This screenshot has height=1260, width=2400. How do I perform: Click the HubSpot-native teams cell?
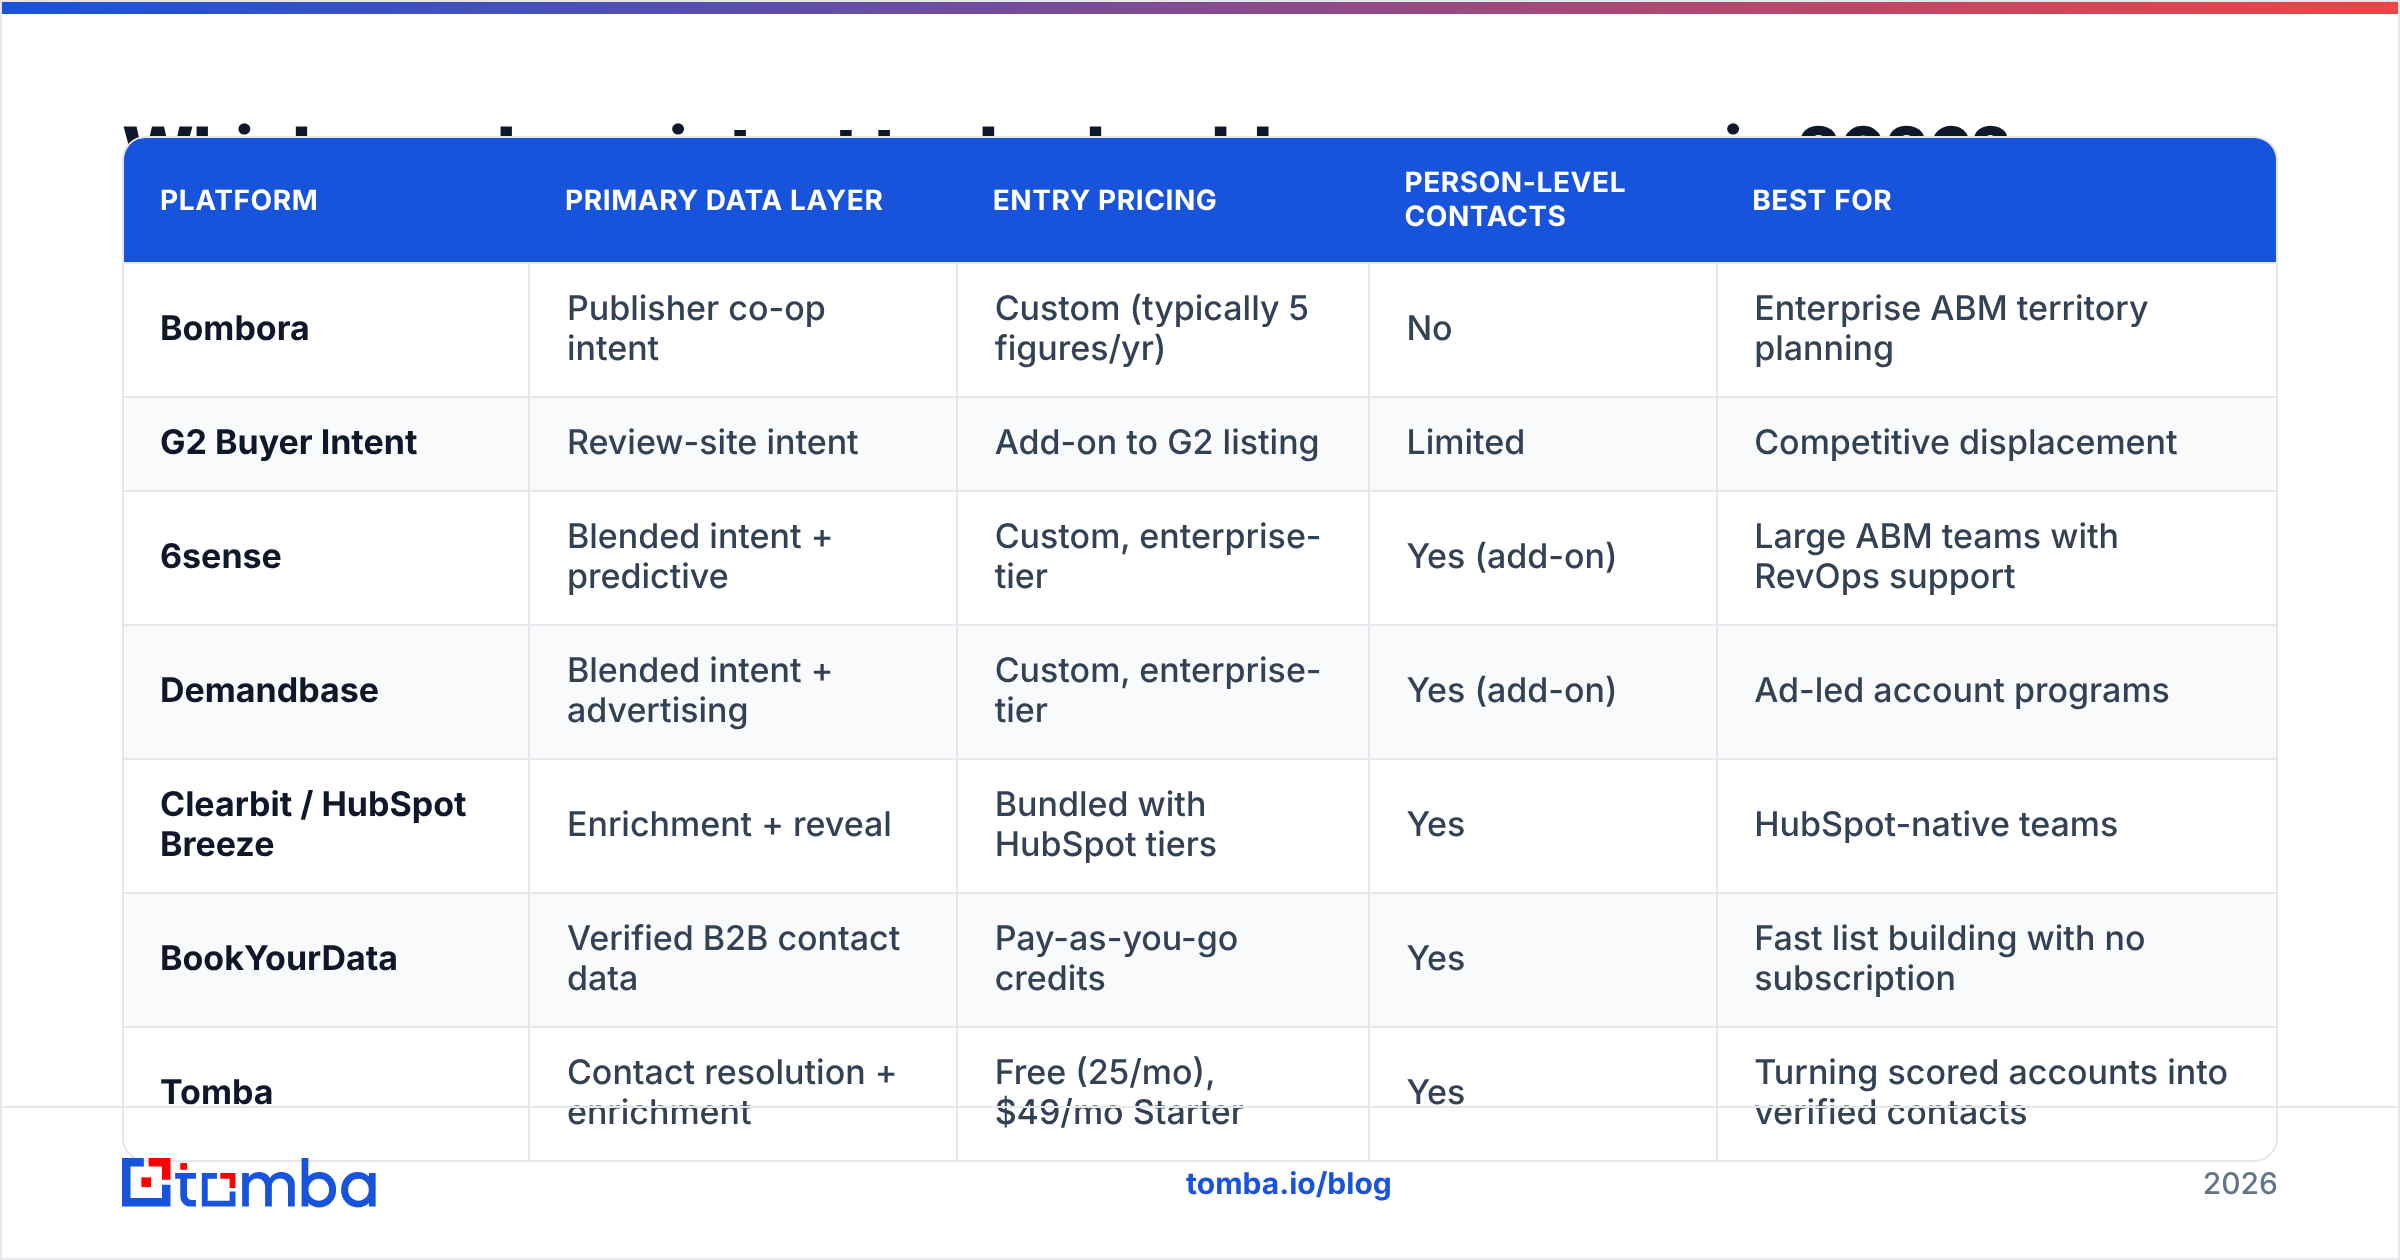1997,825
